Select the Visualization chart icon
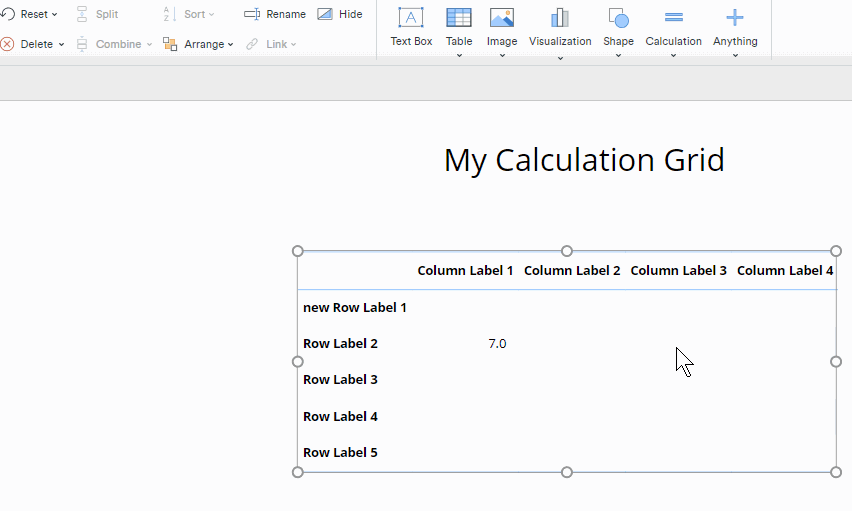This screenshot has height=511, width=852. [560, 18]
